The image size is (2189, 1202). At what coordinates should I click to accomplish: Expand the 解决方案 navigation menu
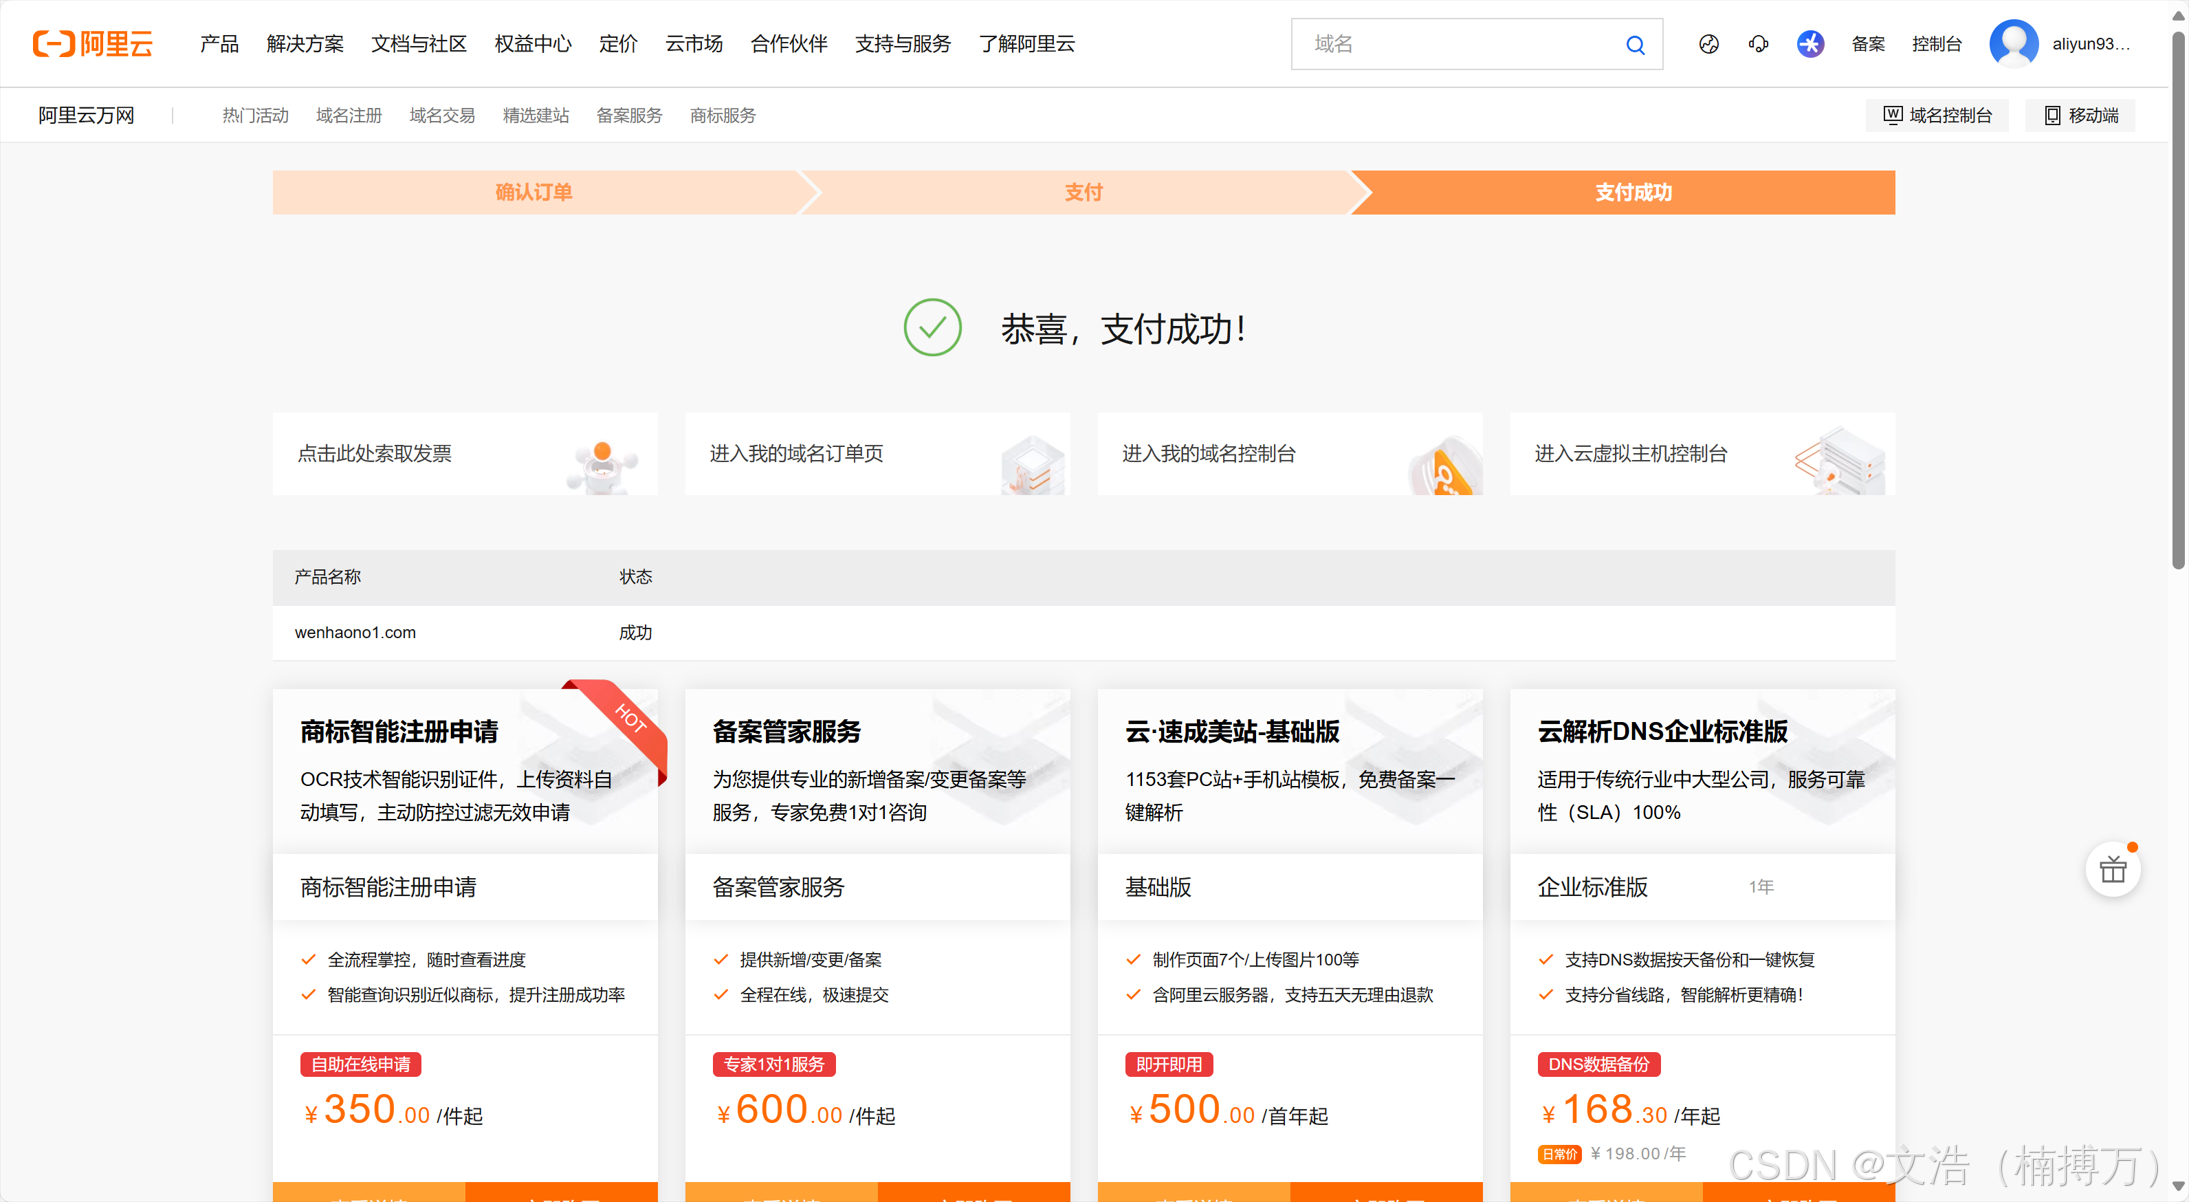pyautogui.click(x=305, y=44)
